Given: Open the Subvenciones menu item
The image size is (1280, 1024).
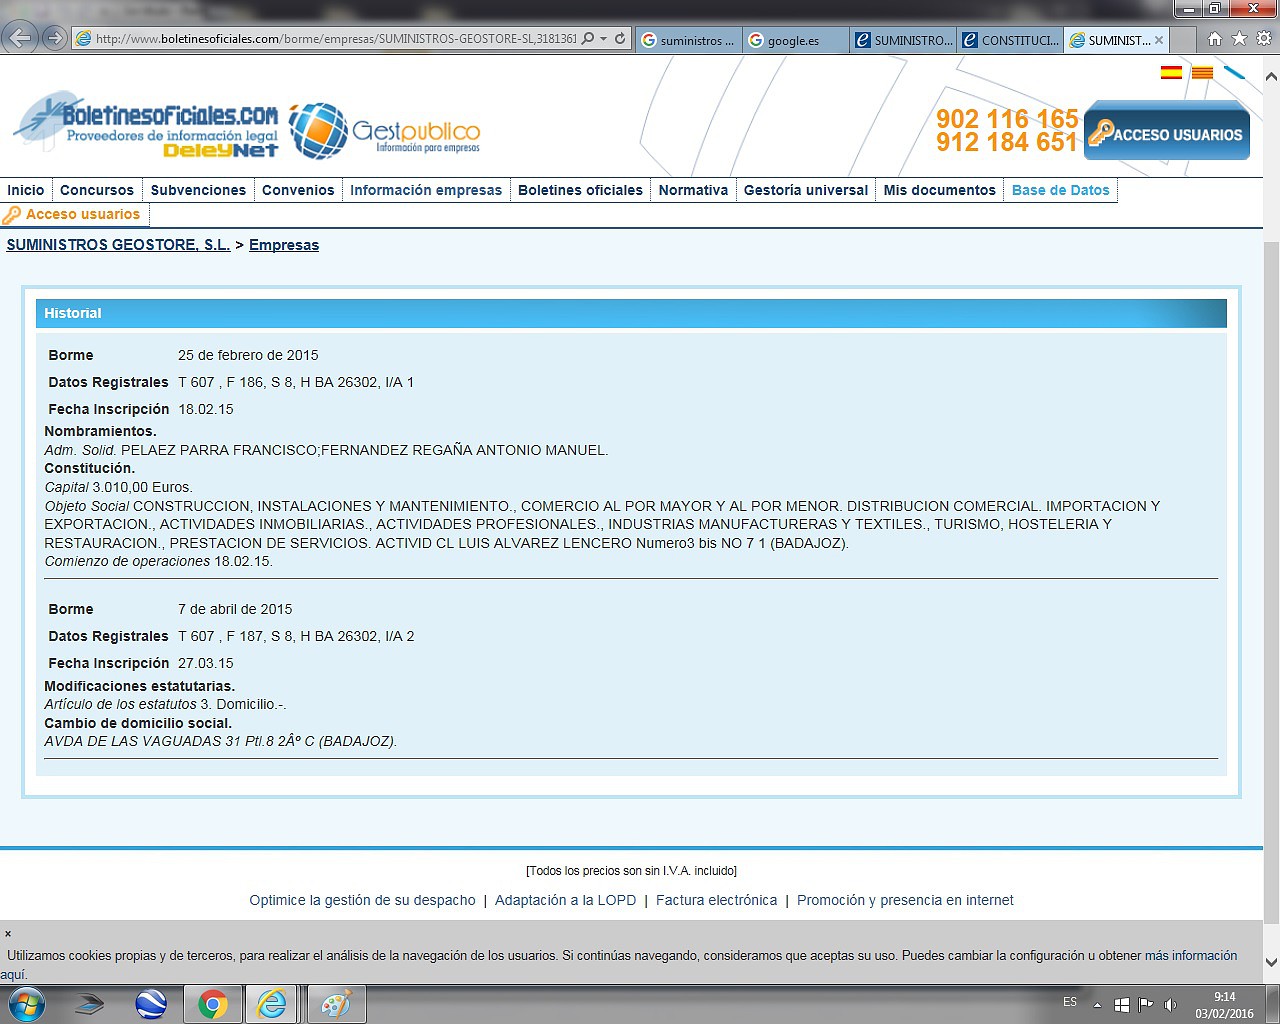Looking at the screenshot, I should [198, 190].
